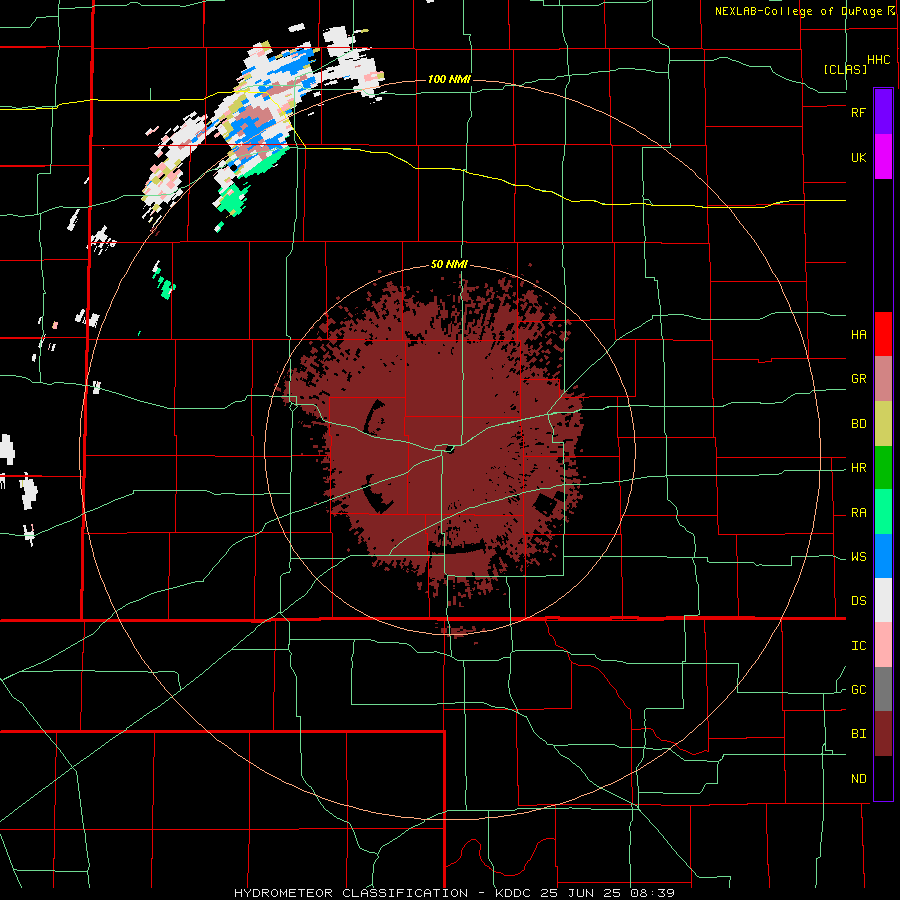
Task: Click the GC legend label
Action: (x=858, y=690)
